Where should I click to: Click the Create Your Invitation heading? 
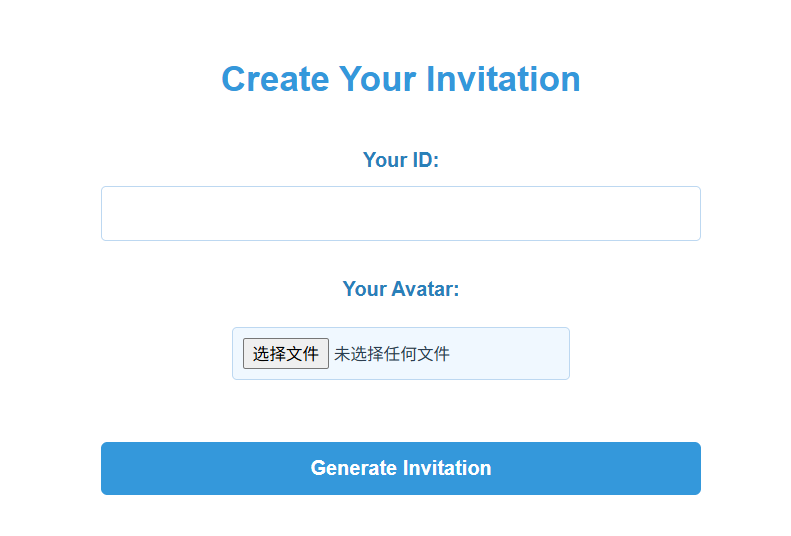(401, 79)
